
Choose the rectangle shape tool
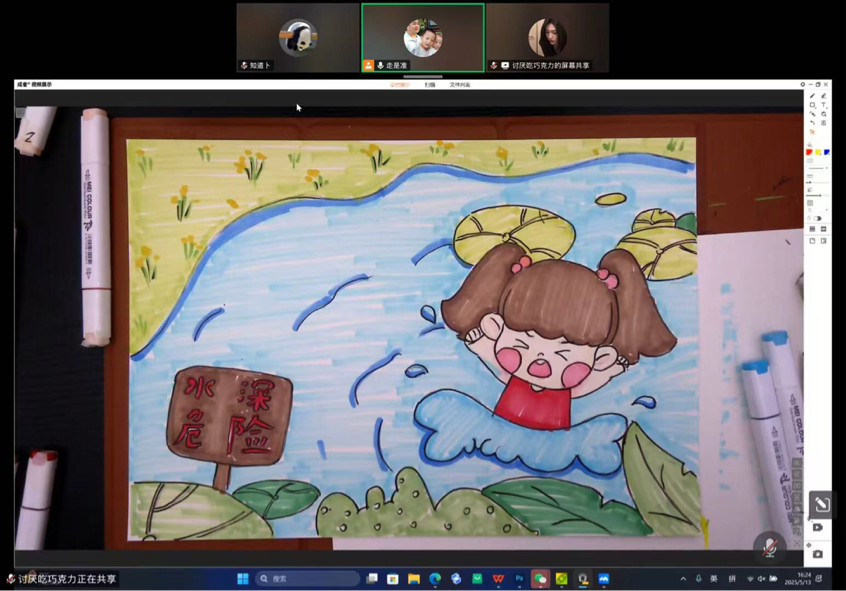pyautogui.click(x=812, y=105)
